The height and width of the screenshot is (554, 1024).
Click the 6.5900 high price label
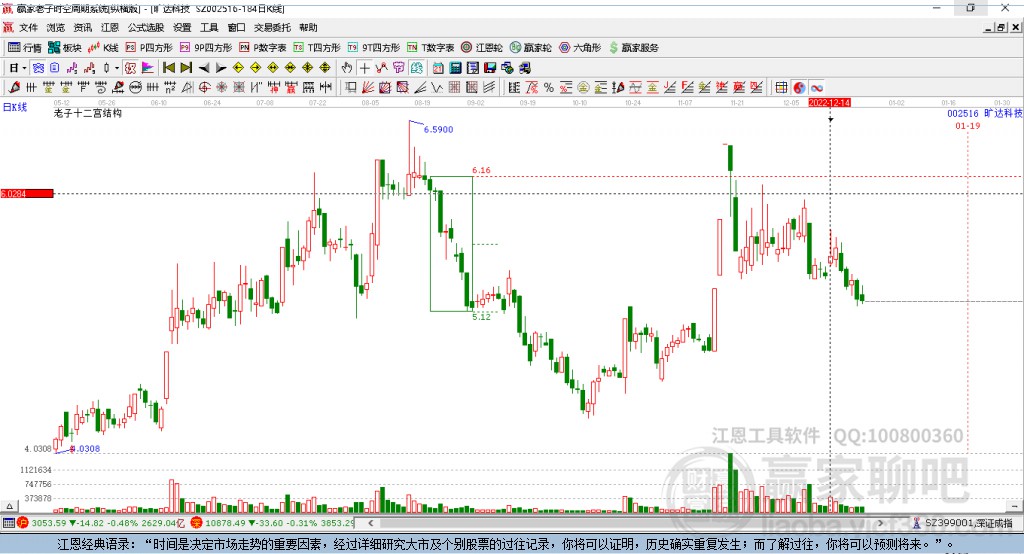point(438,129)
